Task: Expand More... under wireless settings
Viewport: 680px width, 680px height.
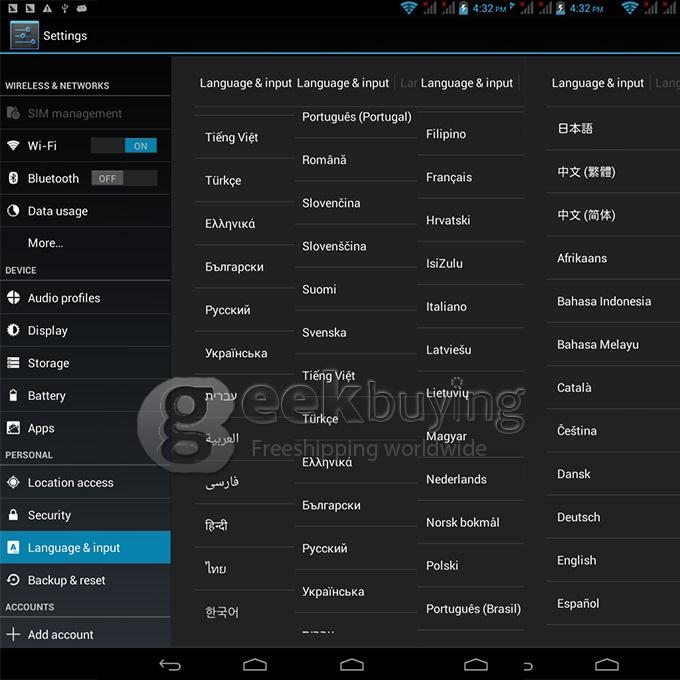Action: pos(45,243)
